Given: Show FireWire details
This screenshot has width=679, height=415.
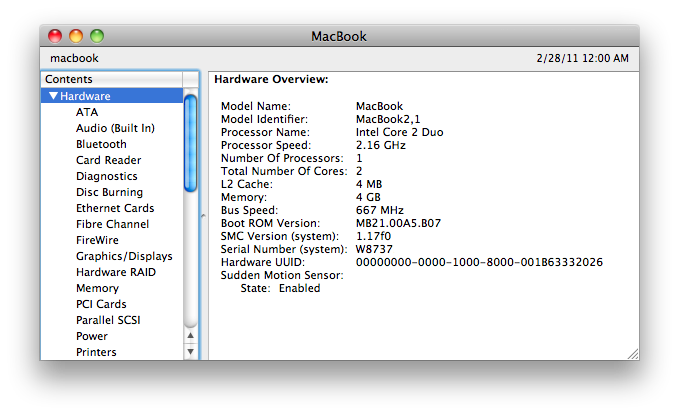Looking at the screenshot, I should 97,240.
